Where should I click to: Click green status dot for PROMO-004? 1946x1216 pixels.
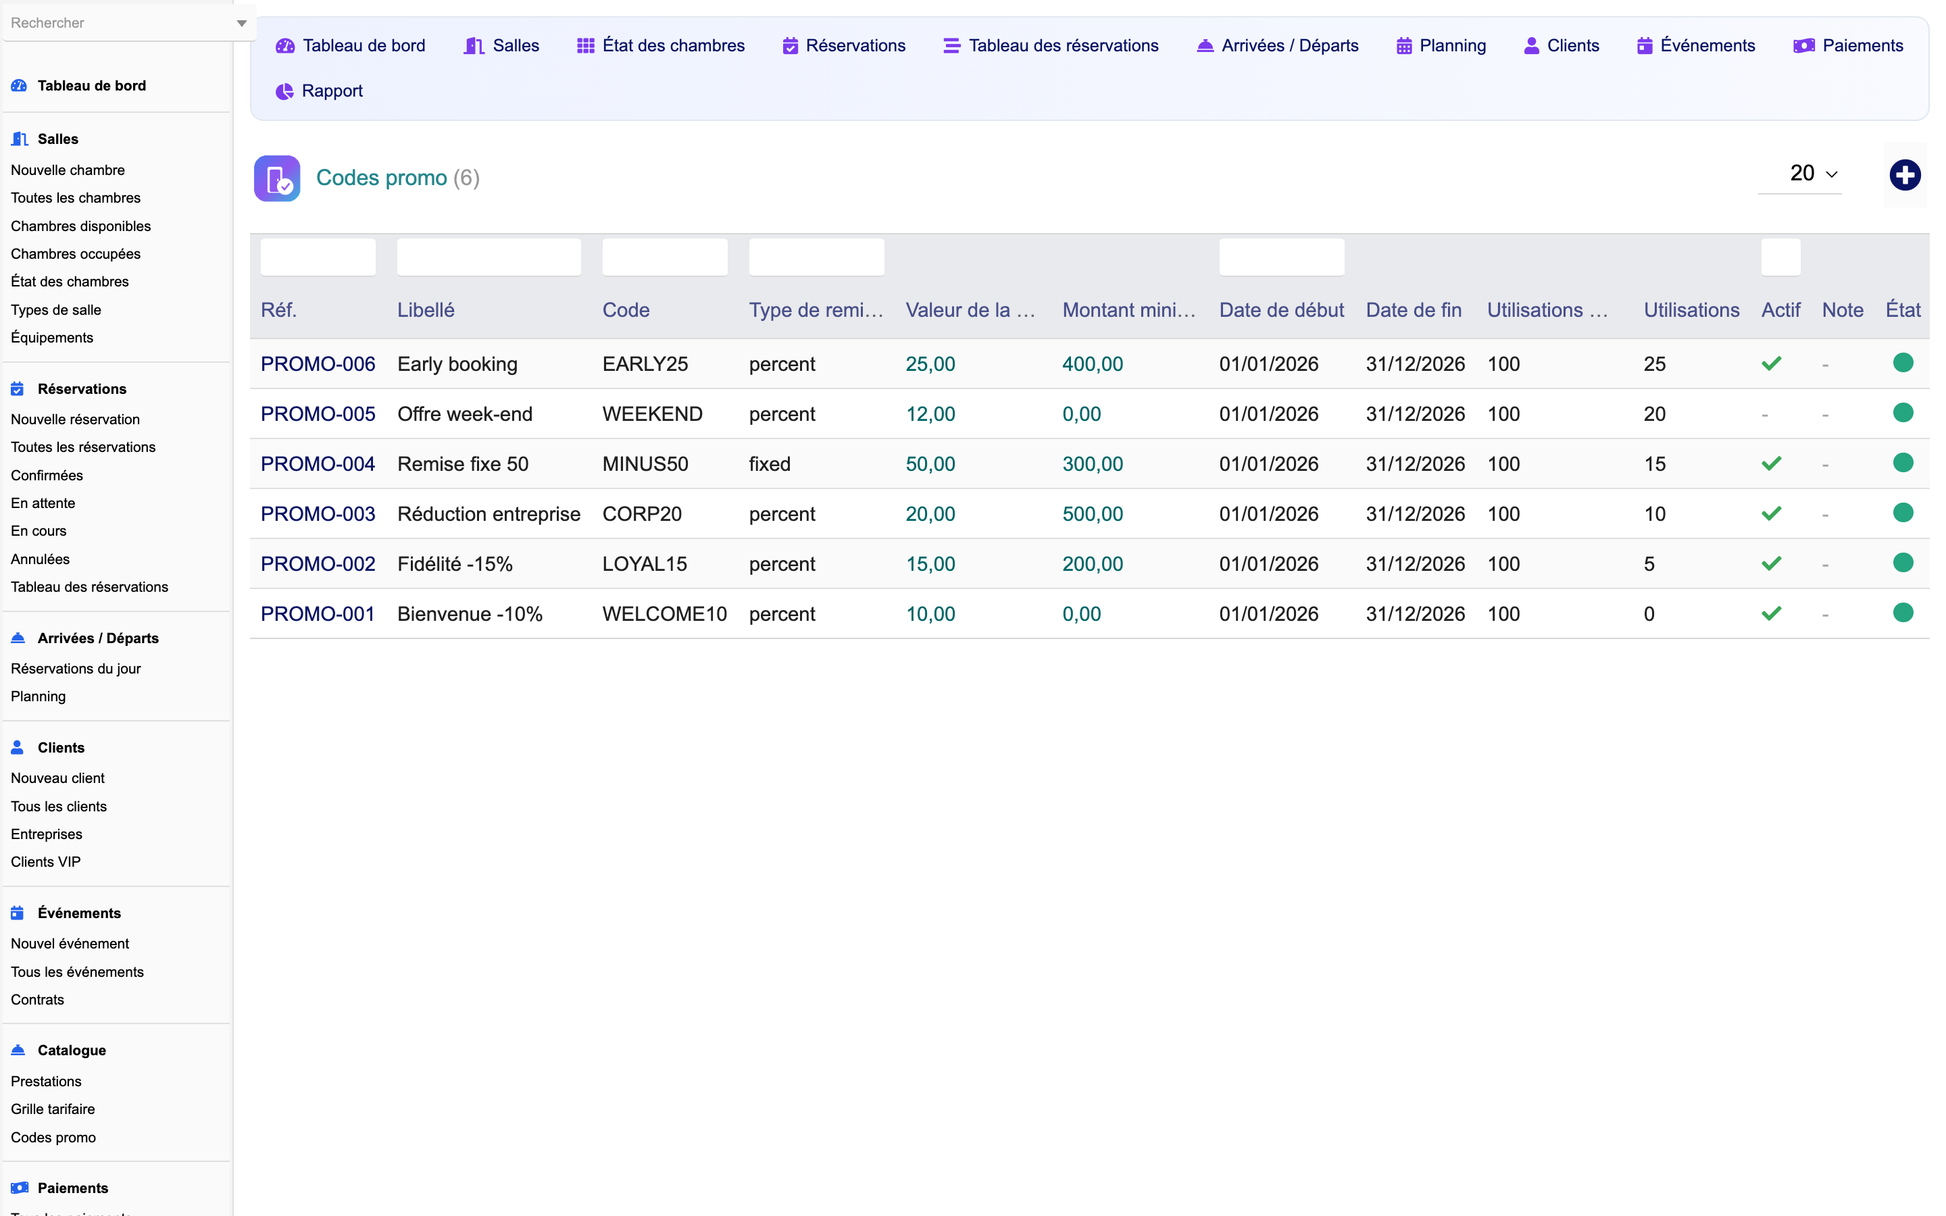1903,463
